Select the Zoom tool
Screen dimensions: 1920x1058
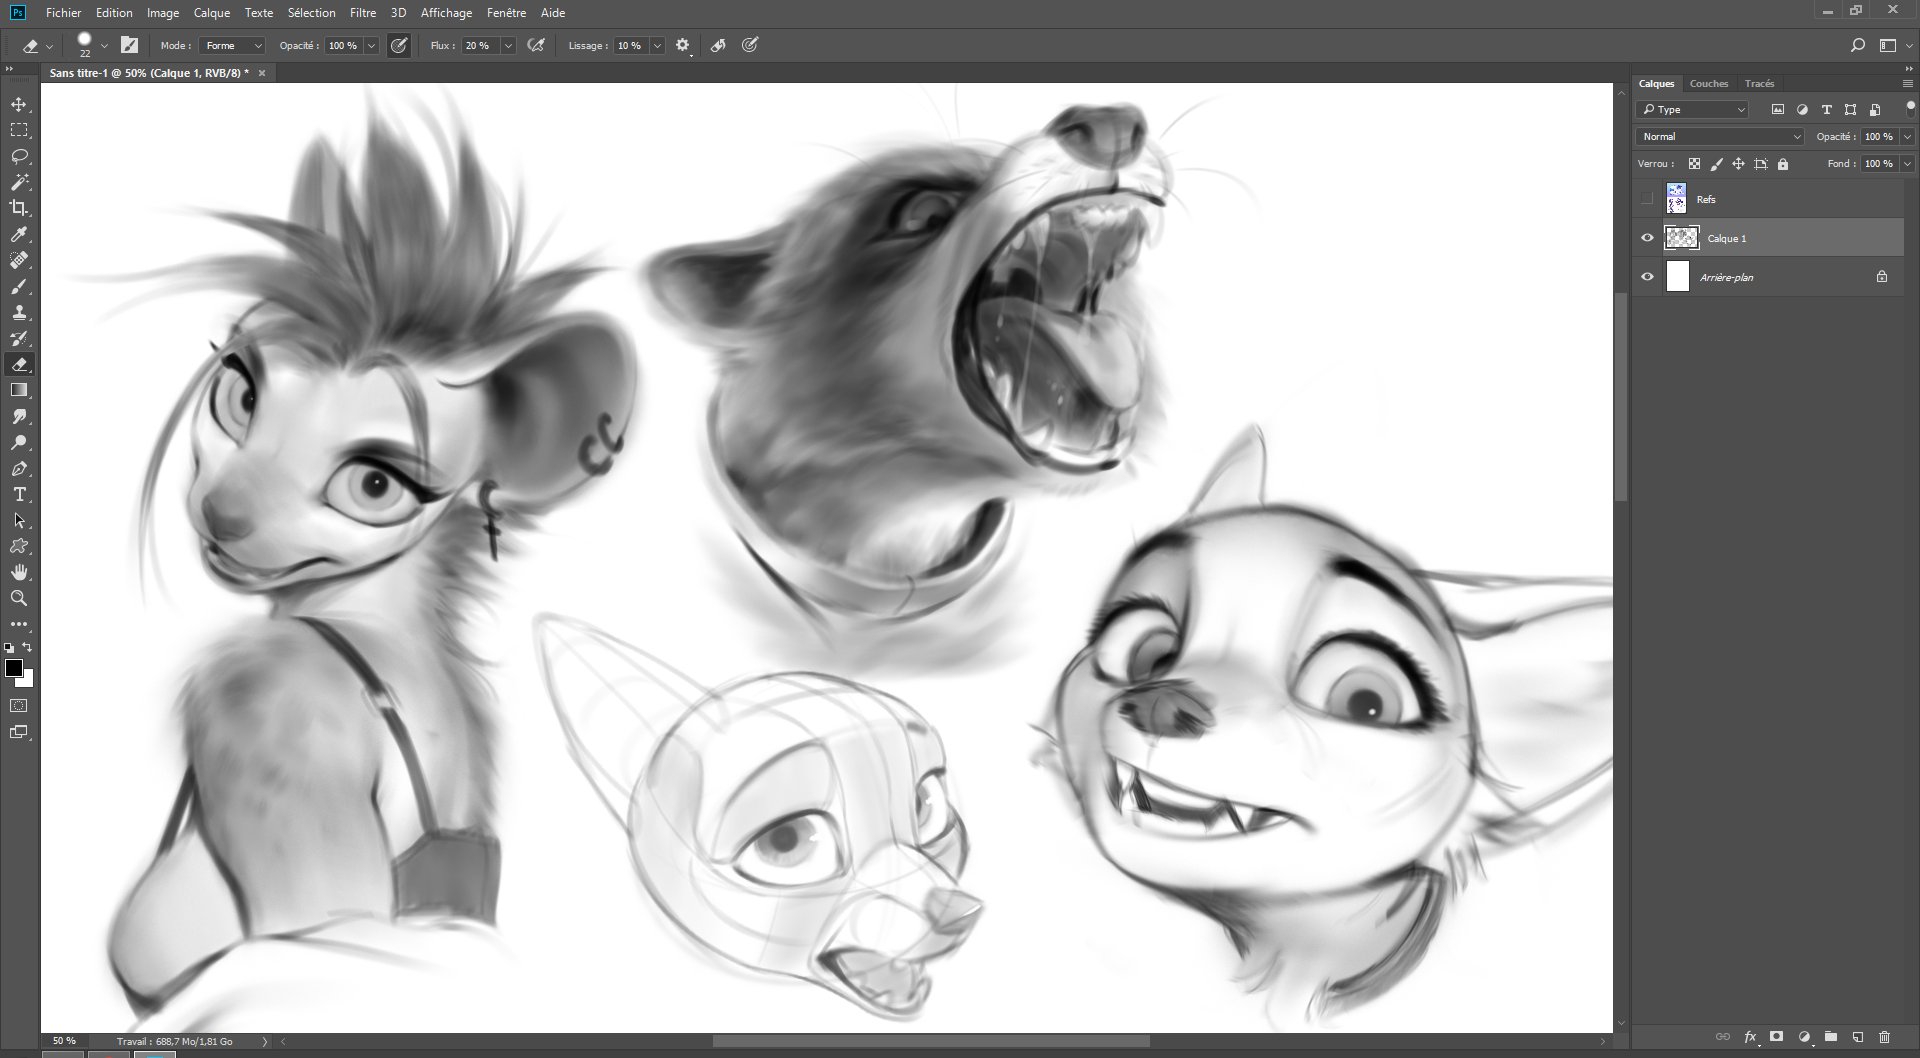19,599
